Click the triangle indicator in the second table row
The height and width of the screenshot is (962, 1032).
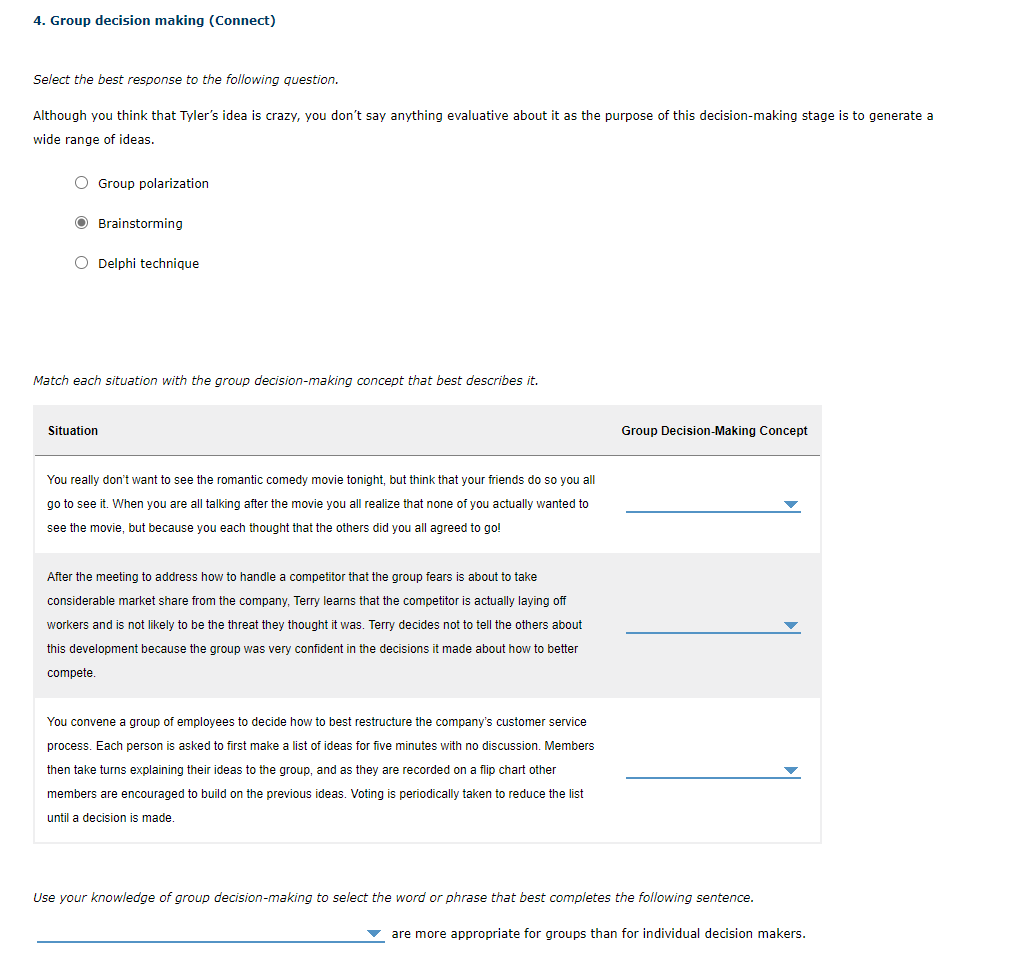tap(791, 625)
